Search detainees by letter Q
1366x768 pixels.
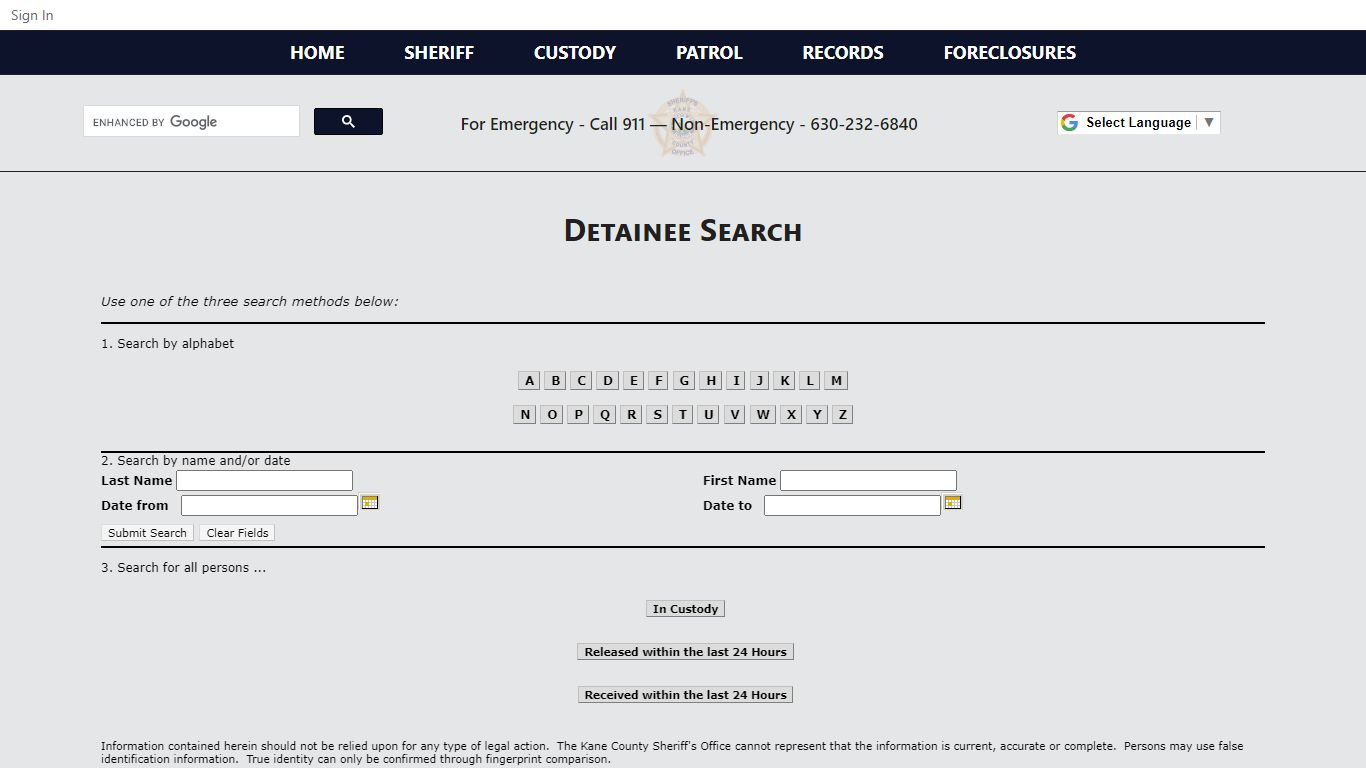[604, 415]
